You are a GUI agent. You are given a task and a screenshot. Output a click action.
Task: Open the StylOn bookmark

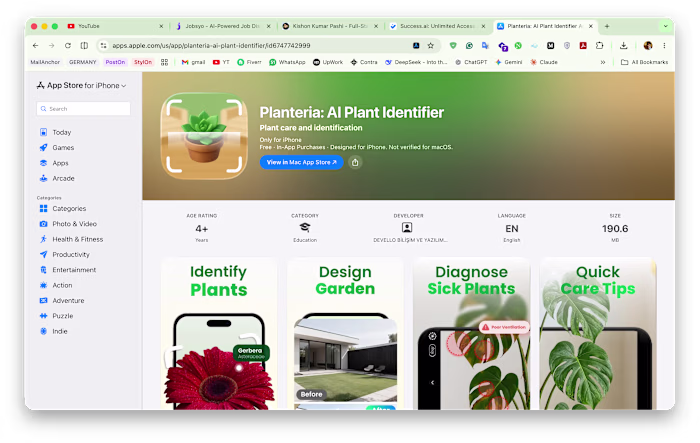(x=143, y=62)
